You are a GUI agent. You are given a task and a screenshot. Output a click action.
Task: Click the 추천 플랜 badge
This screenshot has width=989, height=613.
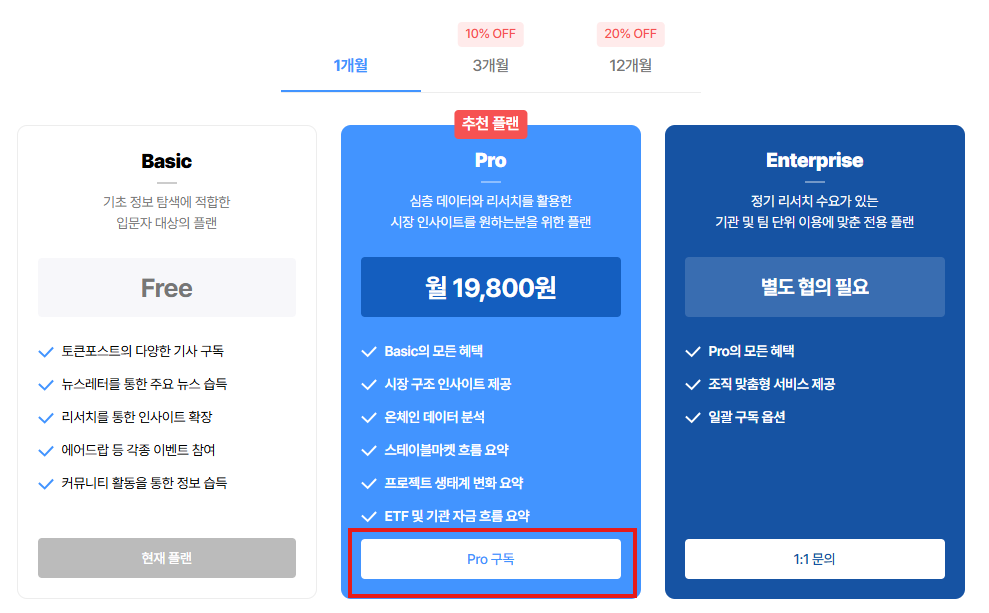[x=490, y=125]
